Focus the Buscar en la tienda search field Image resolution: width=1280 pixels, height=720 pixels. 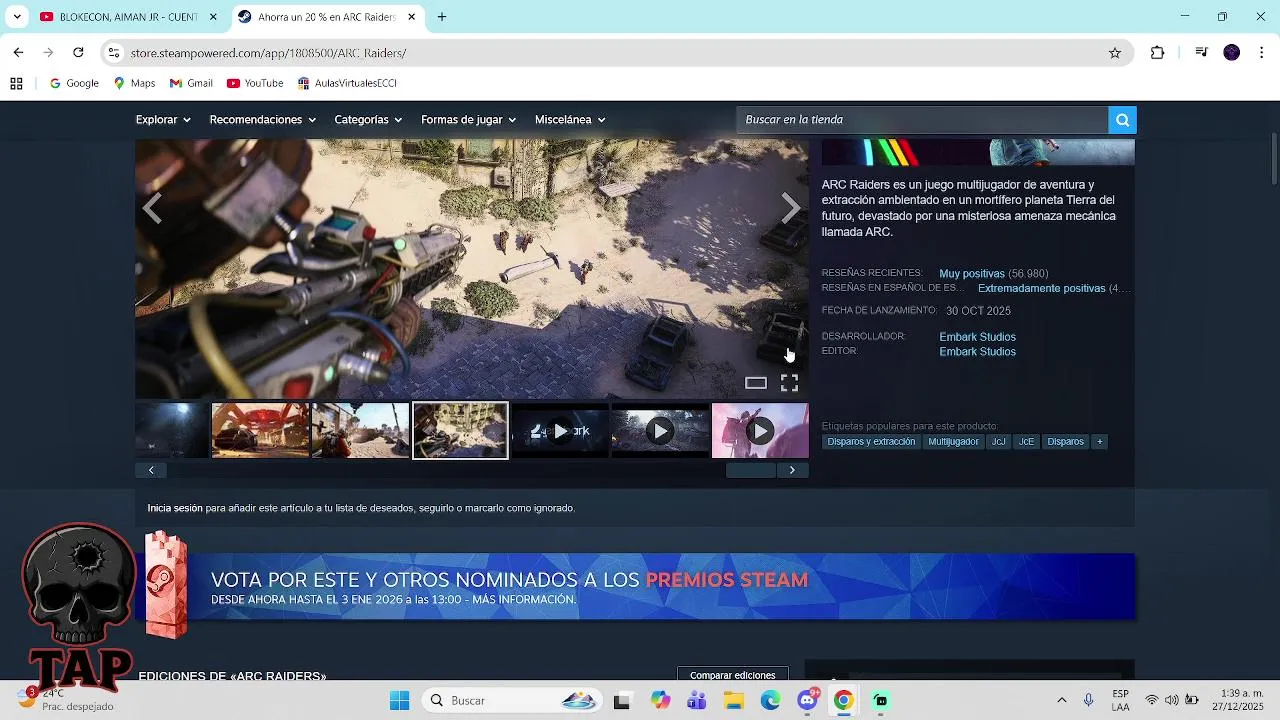point(922,120)
